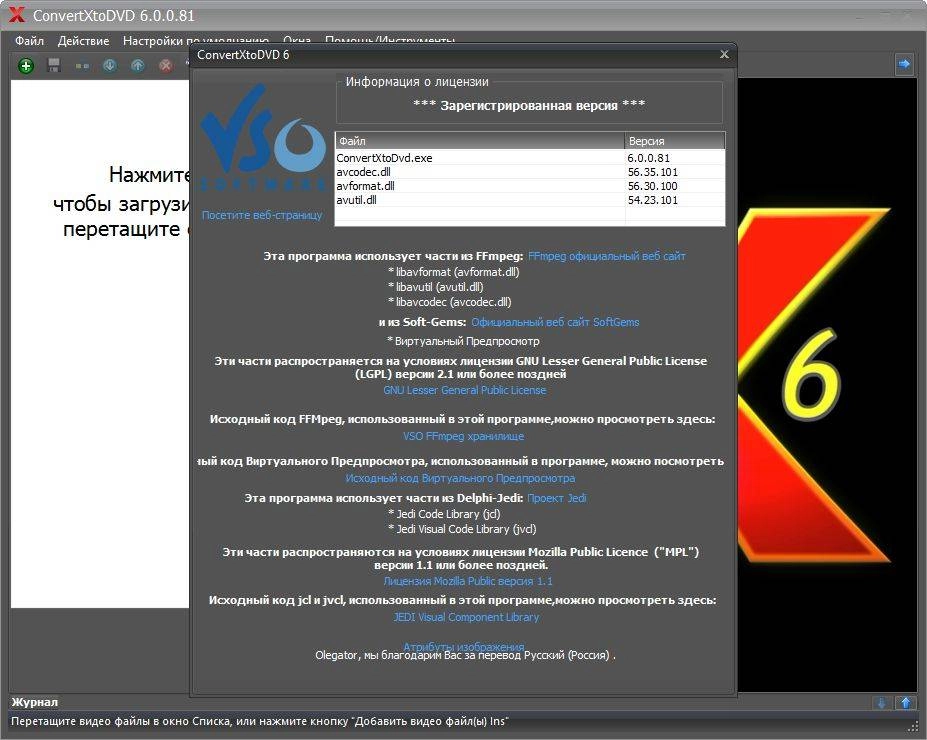Click the Зарегистрированная версия license text
The width and height of the screenshot is (927, 740).
(x=529, y=105)
